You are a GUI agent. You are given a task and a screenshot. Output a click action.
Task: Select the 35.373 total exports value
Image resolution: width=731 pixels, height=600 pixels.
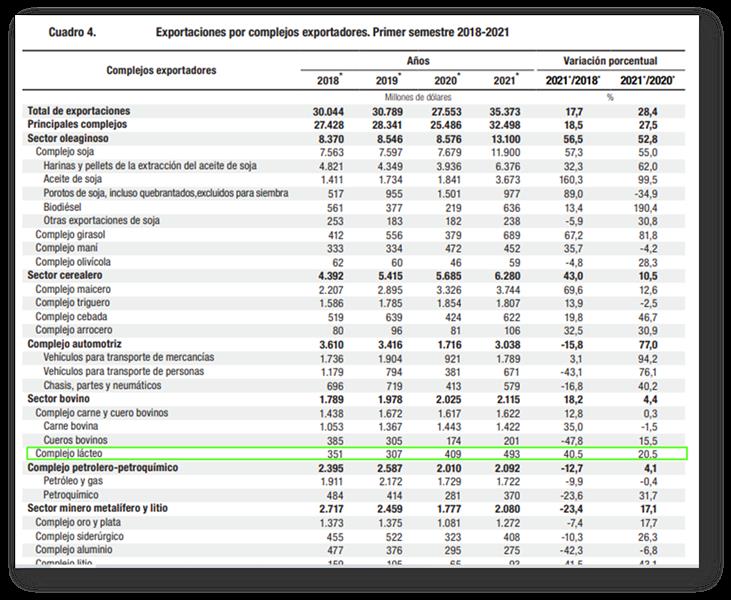click(506, 111)
